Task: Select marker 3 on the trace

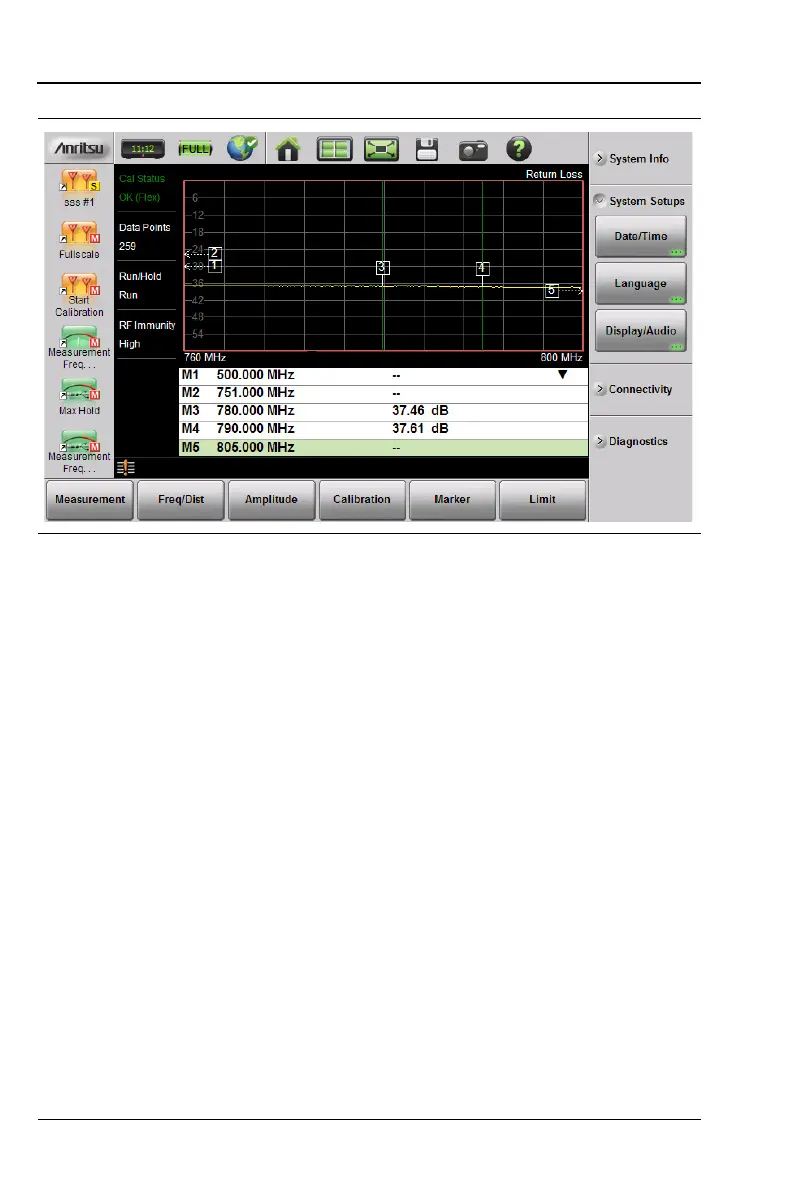Action: click(x=383, y=268)
